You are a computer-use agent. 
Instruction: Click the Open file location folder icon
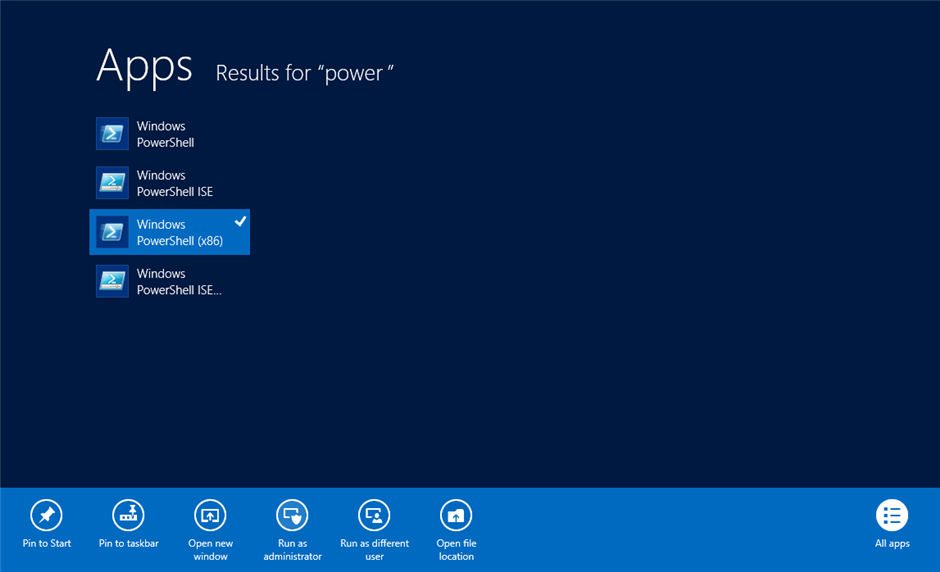coord(456,515)
